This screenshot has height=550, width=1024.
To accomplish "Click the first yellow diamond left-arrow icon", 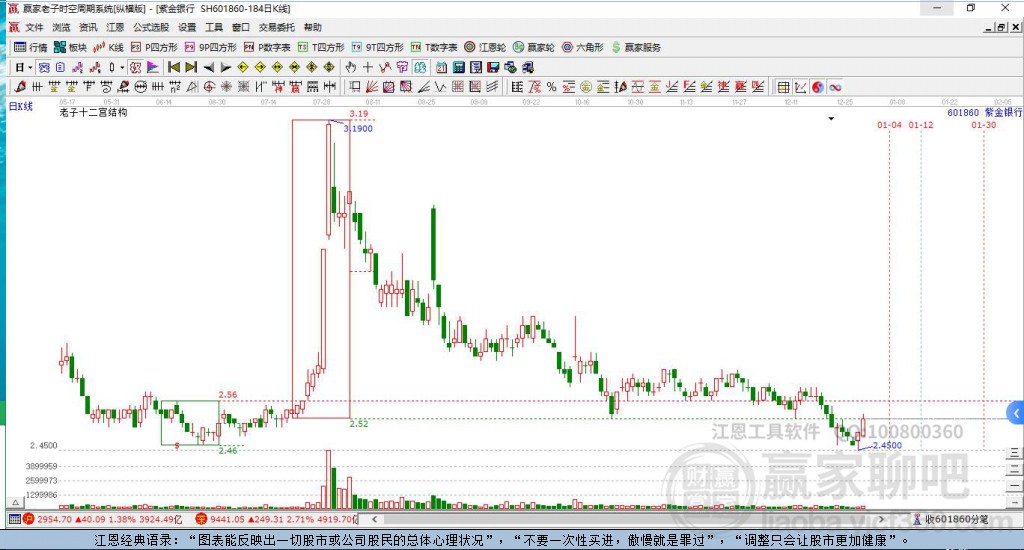I will click(243, 67).
